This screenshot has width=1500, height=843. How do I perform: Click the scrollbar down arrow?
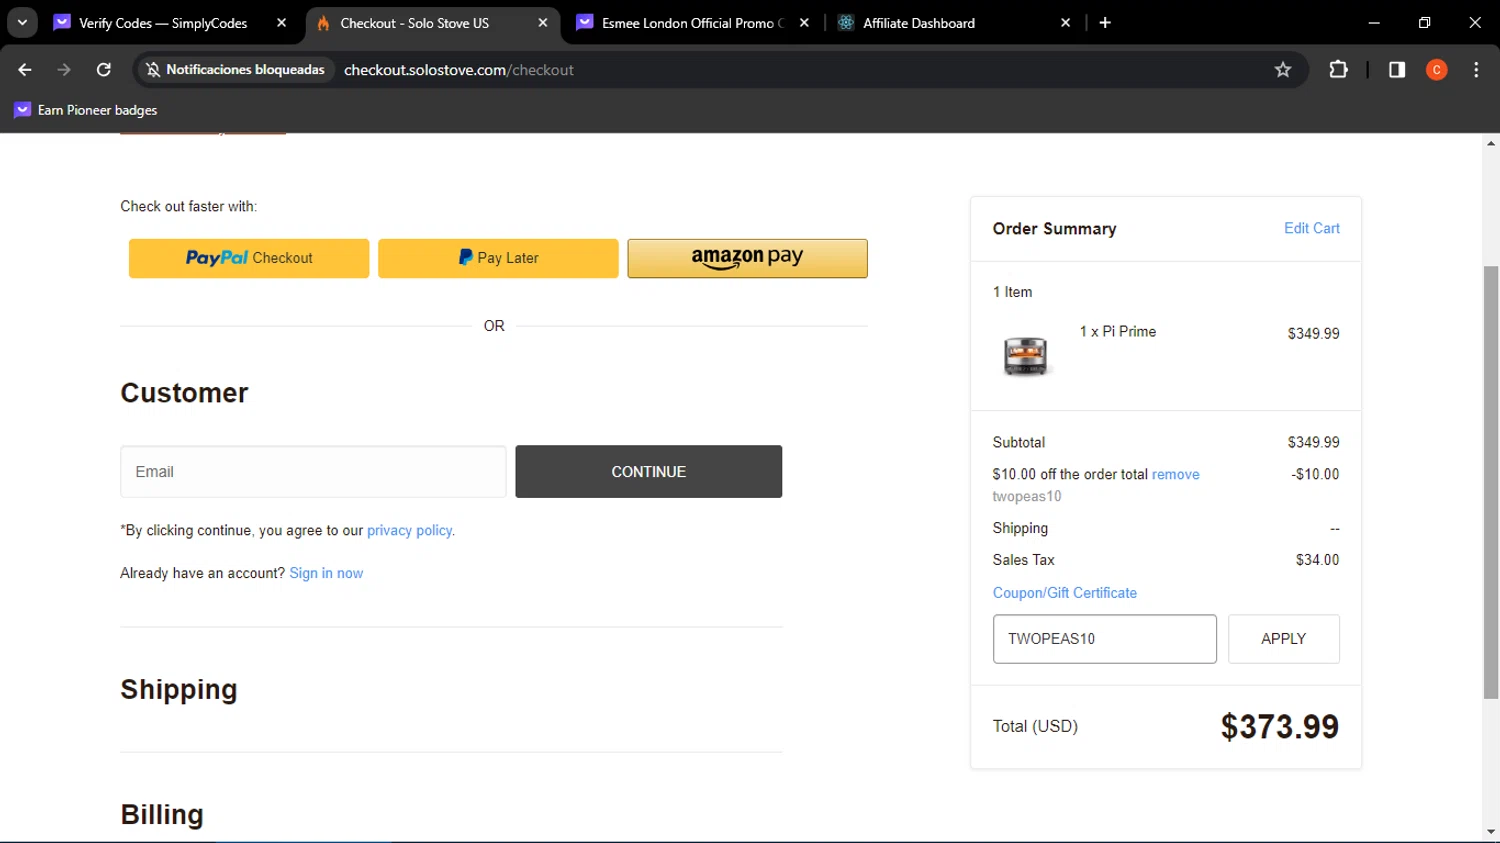pyautogui.click(x=1491, y=831)
